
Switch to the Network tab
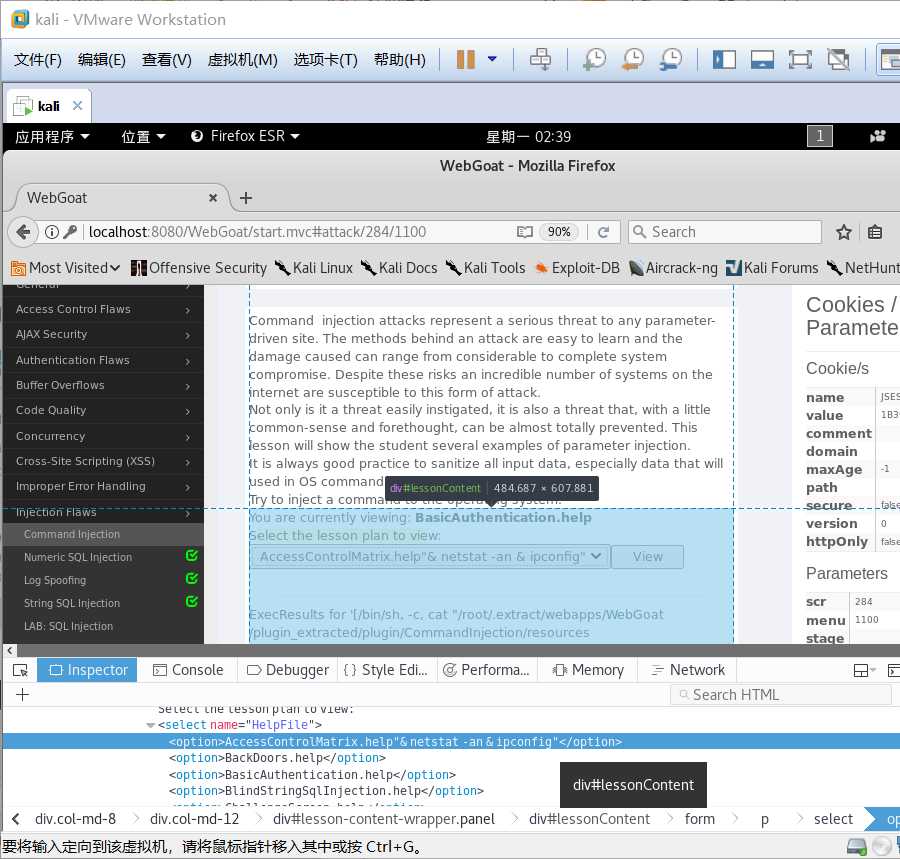click(x=688, y=670)
